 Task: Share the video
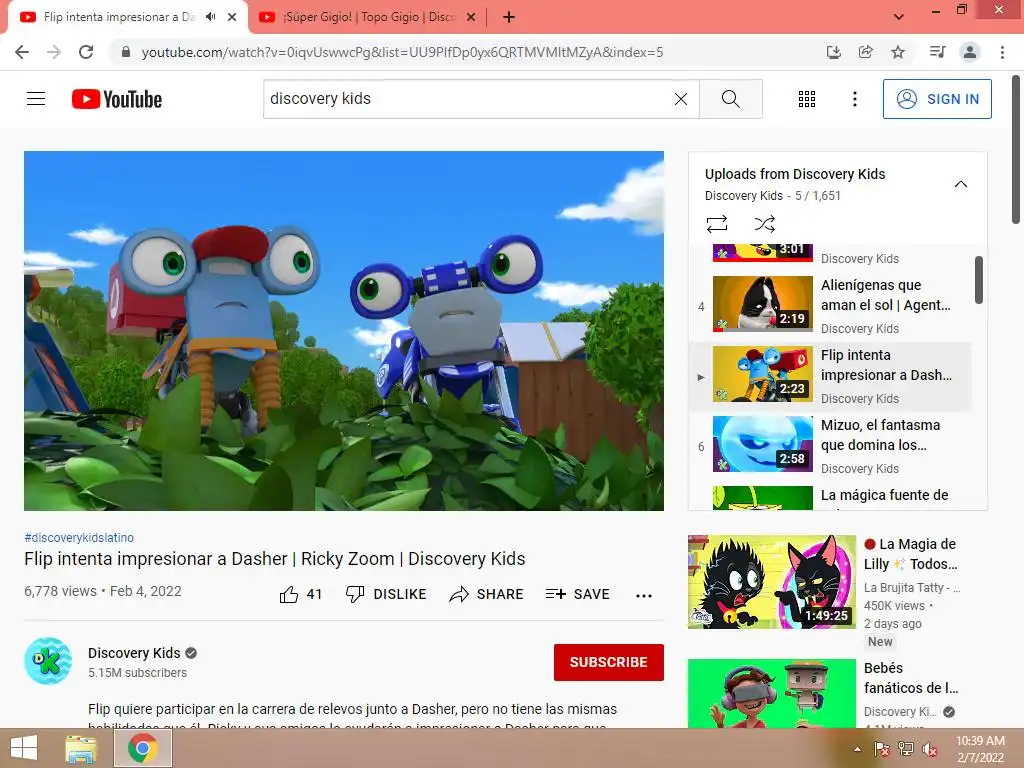click(x=487, y=594)
